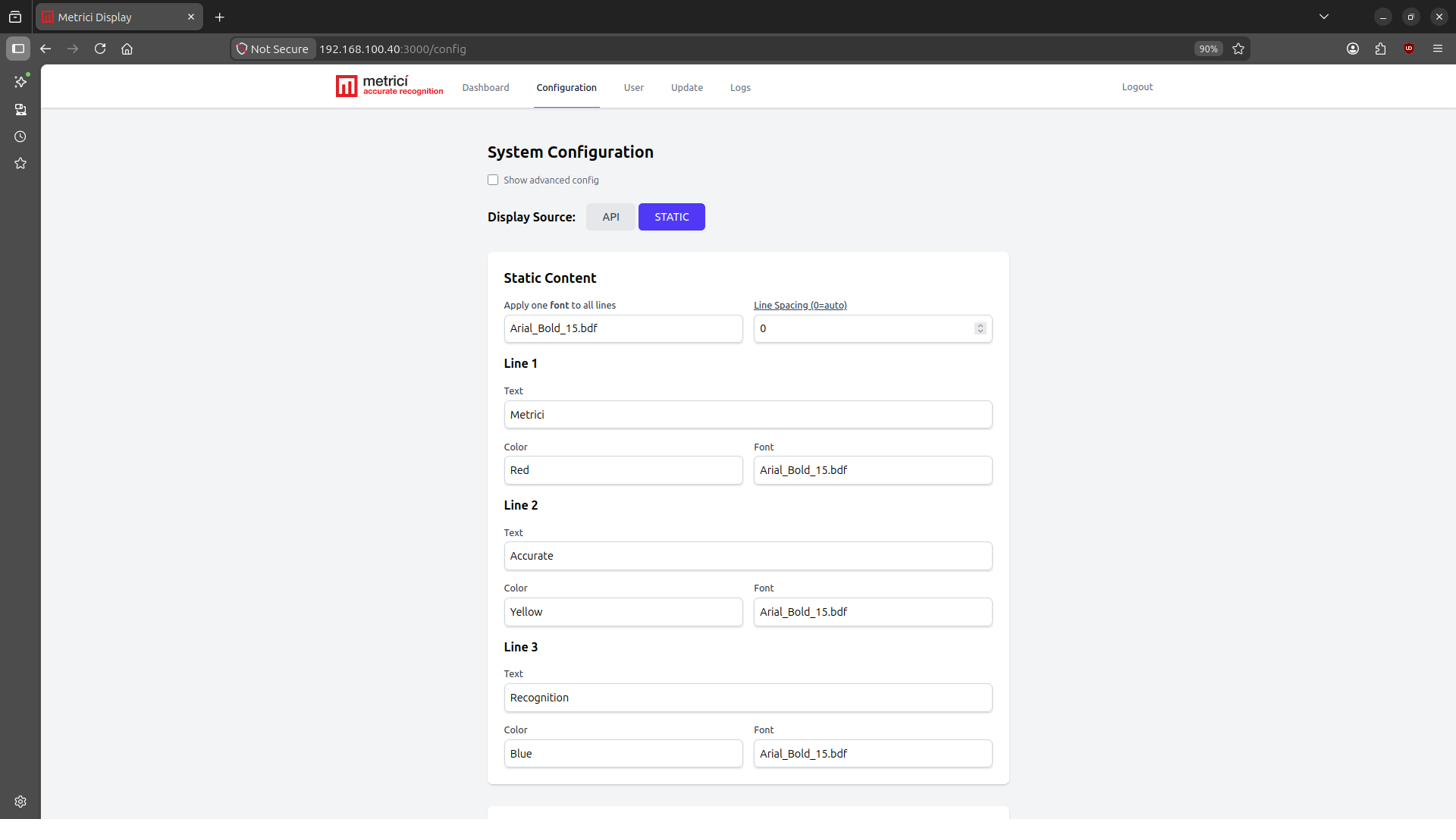Image resolution: width=1456 pixels, height=840 pixels.
Task: Open the Logs page
Action: tap(740, 88)
